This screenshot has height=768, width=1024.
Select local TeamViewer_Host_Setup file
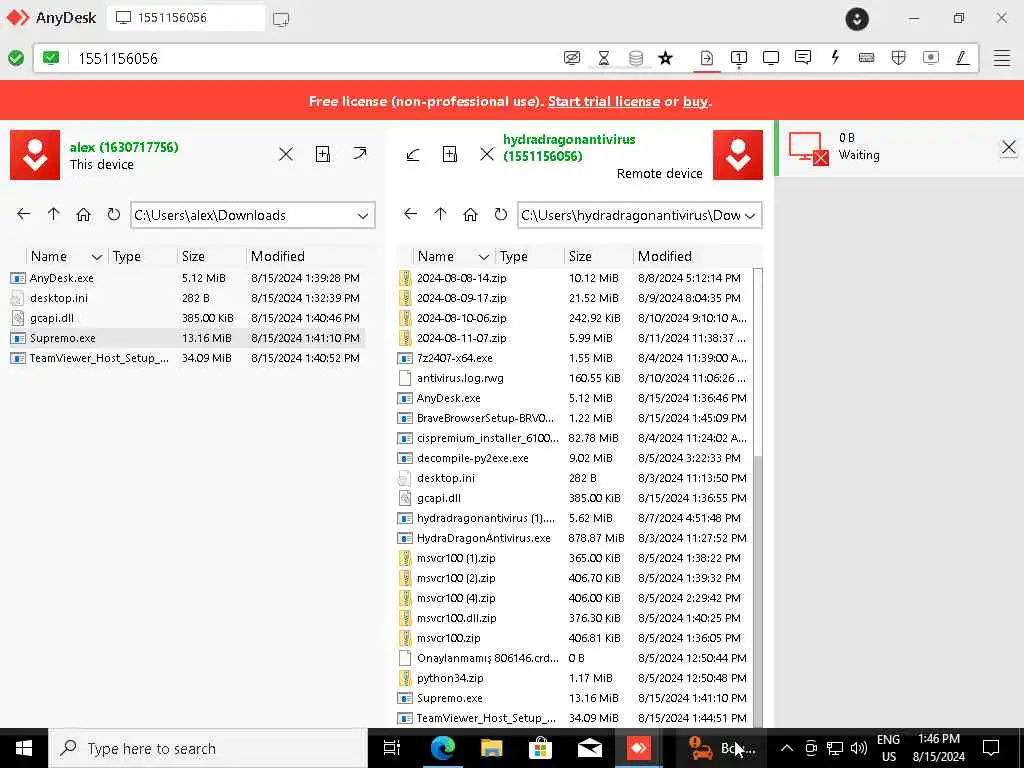click(187, 358)
